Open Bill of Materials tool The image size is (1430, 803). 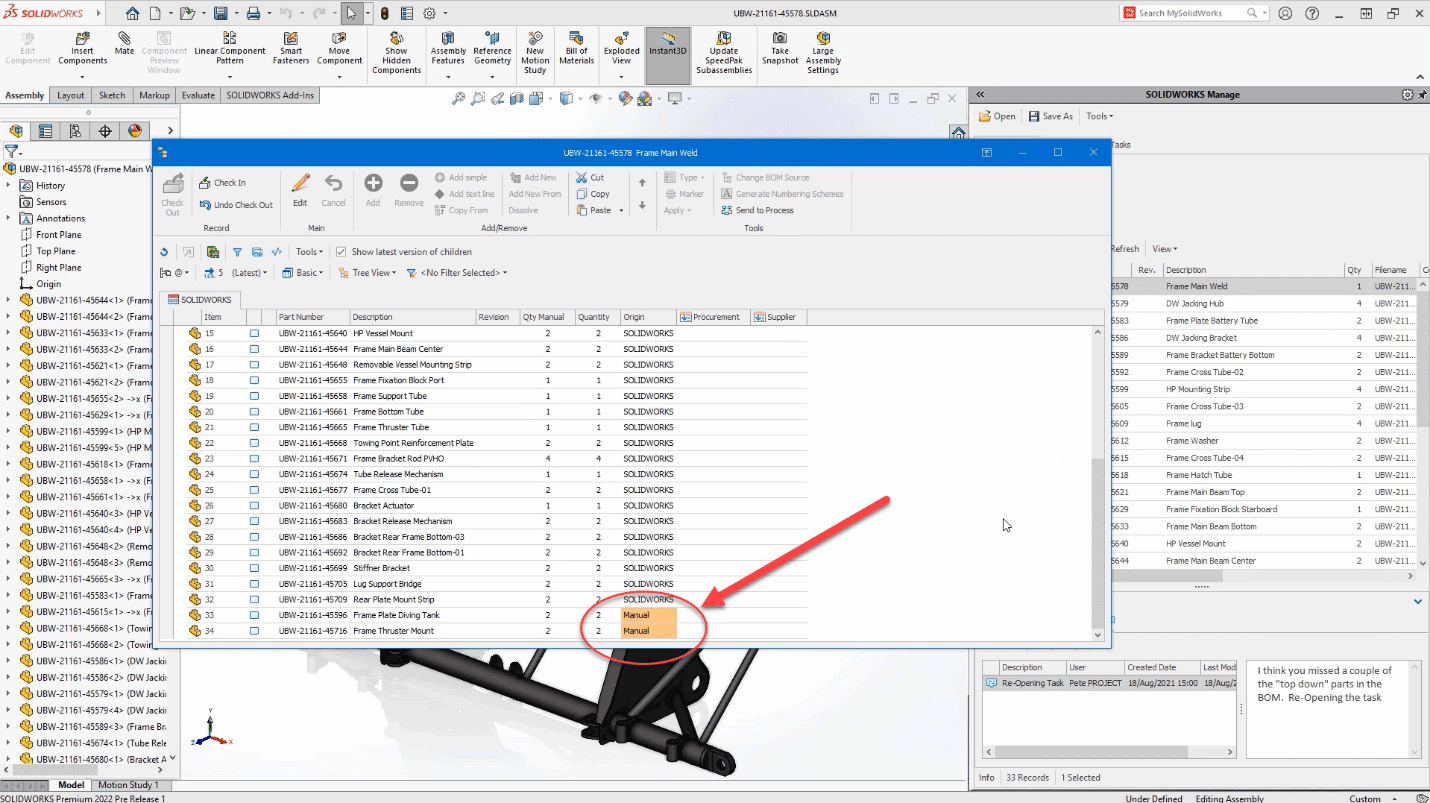tap(577, 49)
